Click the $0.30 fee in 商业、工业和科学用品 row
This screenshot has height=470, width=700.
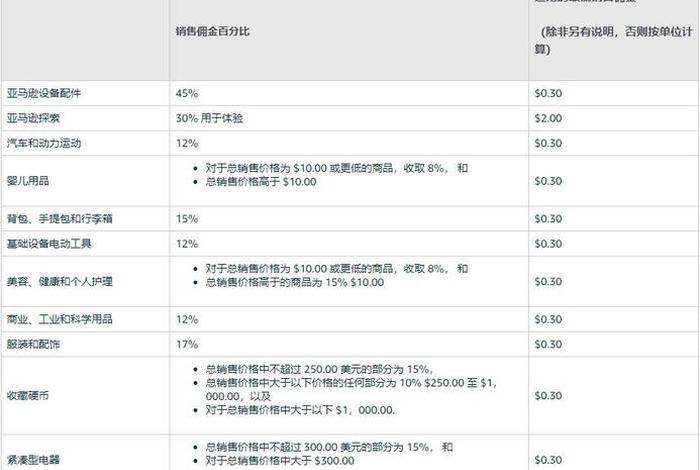pos(548,320)
